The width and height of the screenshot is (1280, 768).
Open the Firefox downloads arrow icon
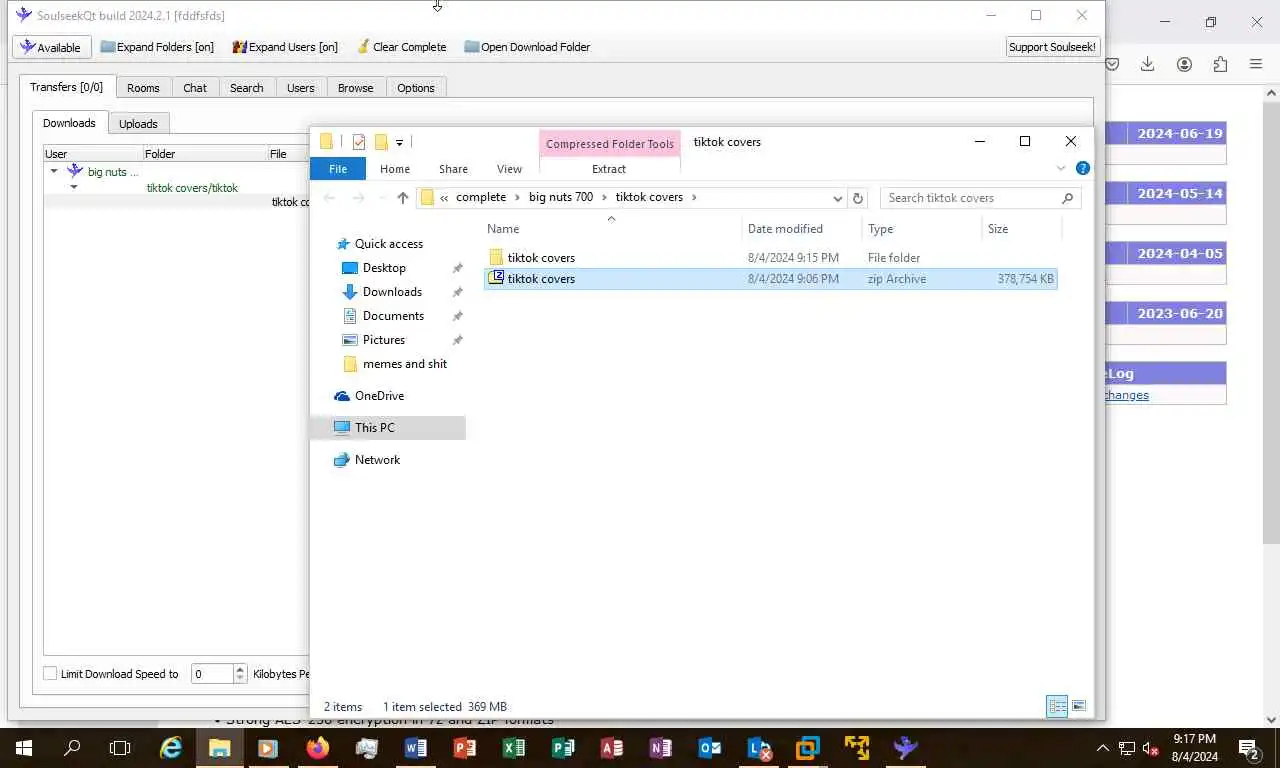(1148, 64)
